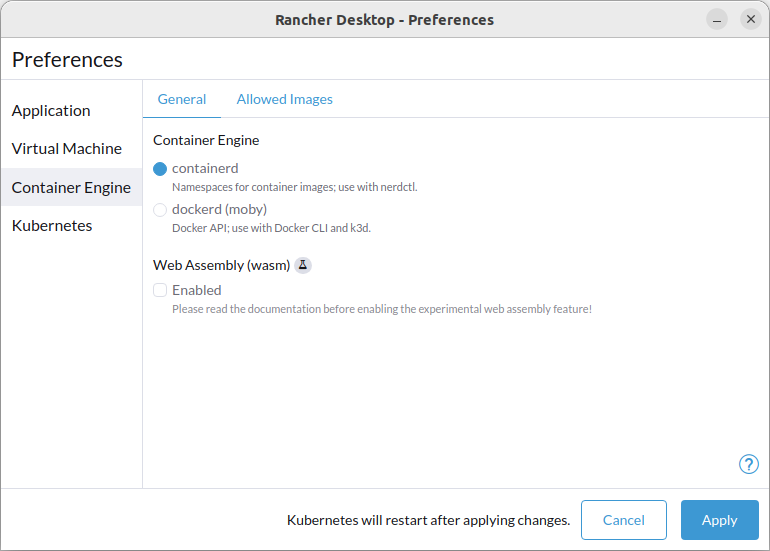
Task: Click the Web Assembly (wasm) heading
Action: pos(221,265)
